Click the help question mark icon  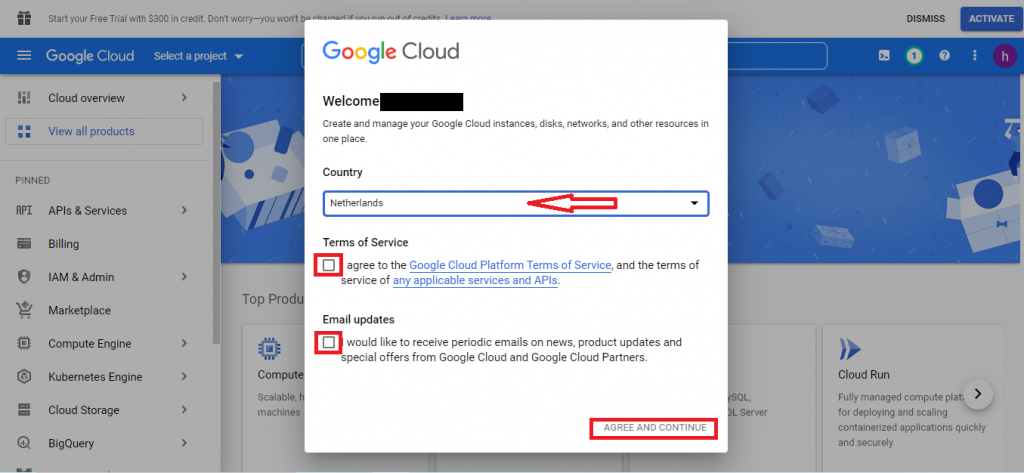[944, 56]
